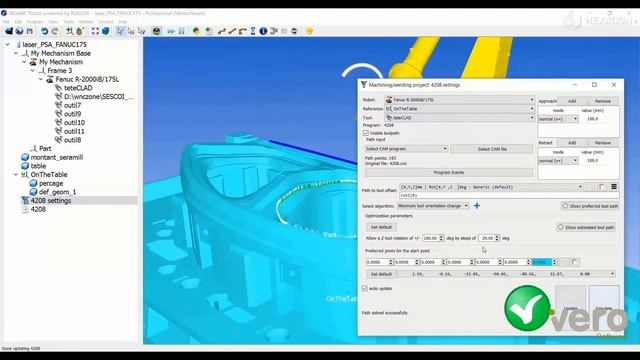
Task: Click the Add program toolbar icon
Action: 209,31
